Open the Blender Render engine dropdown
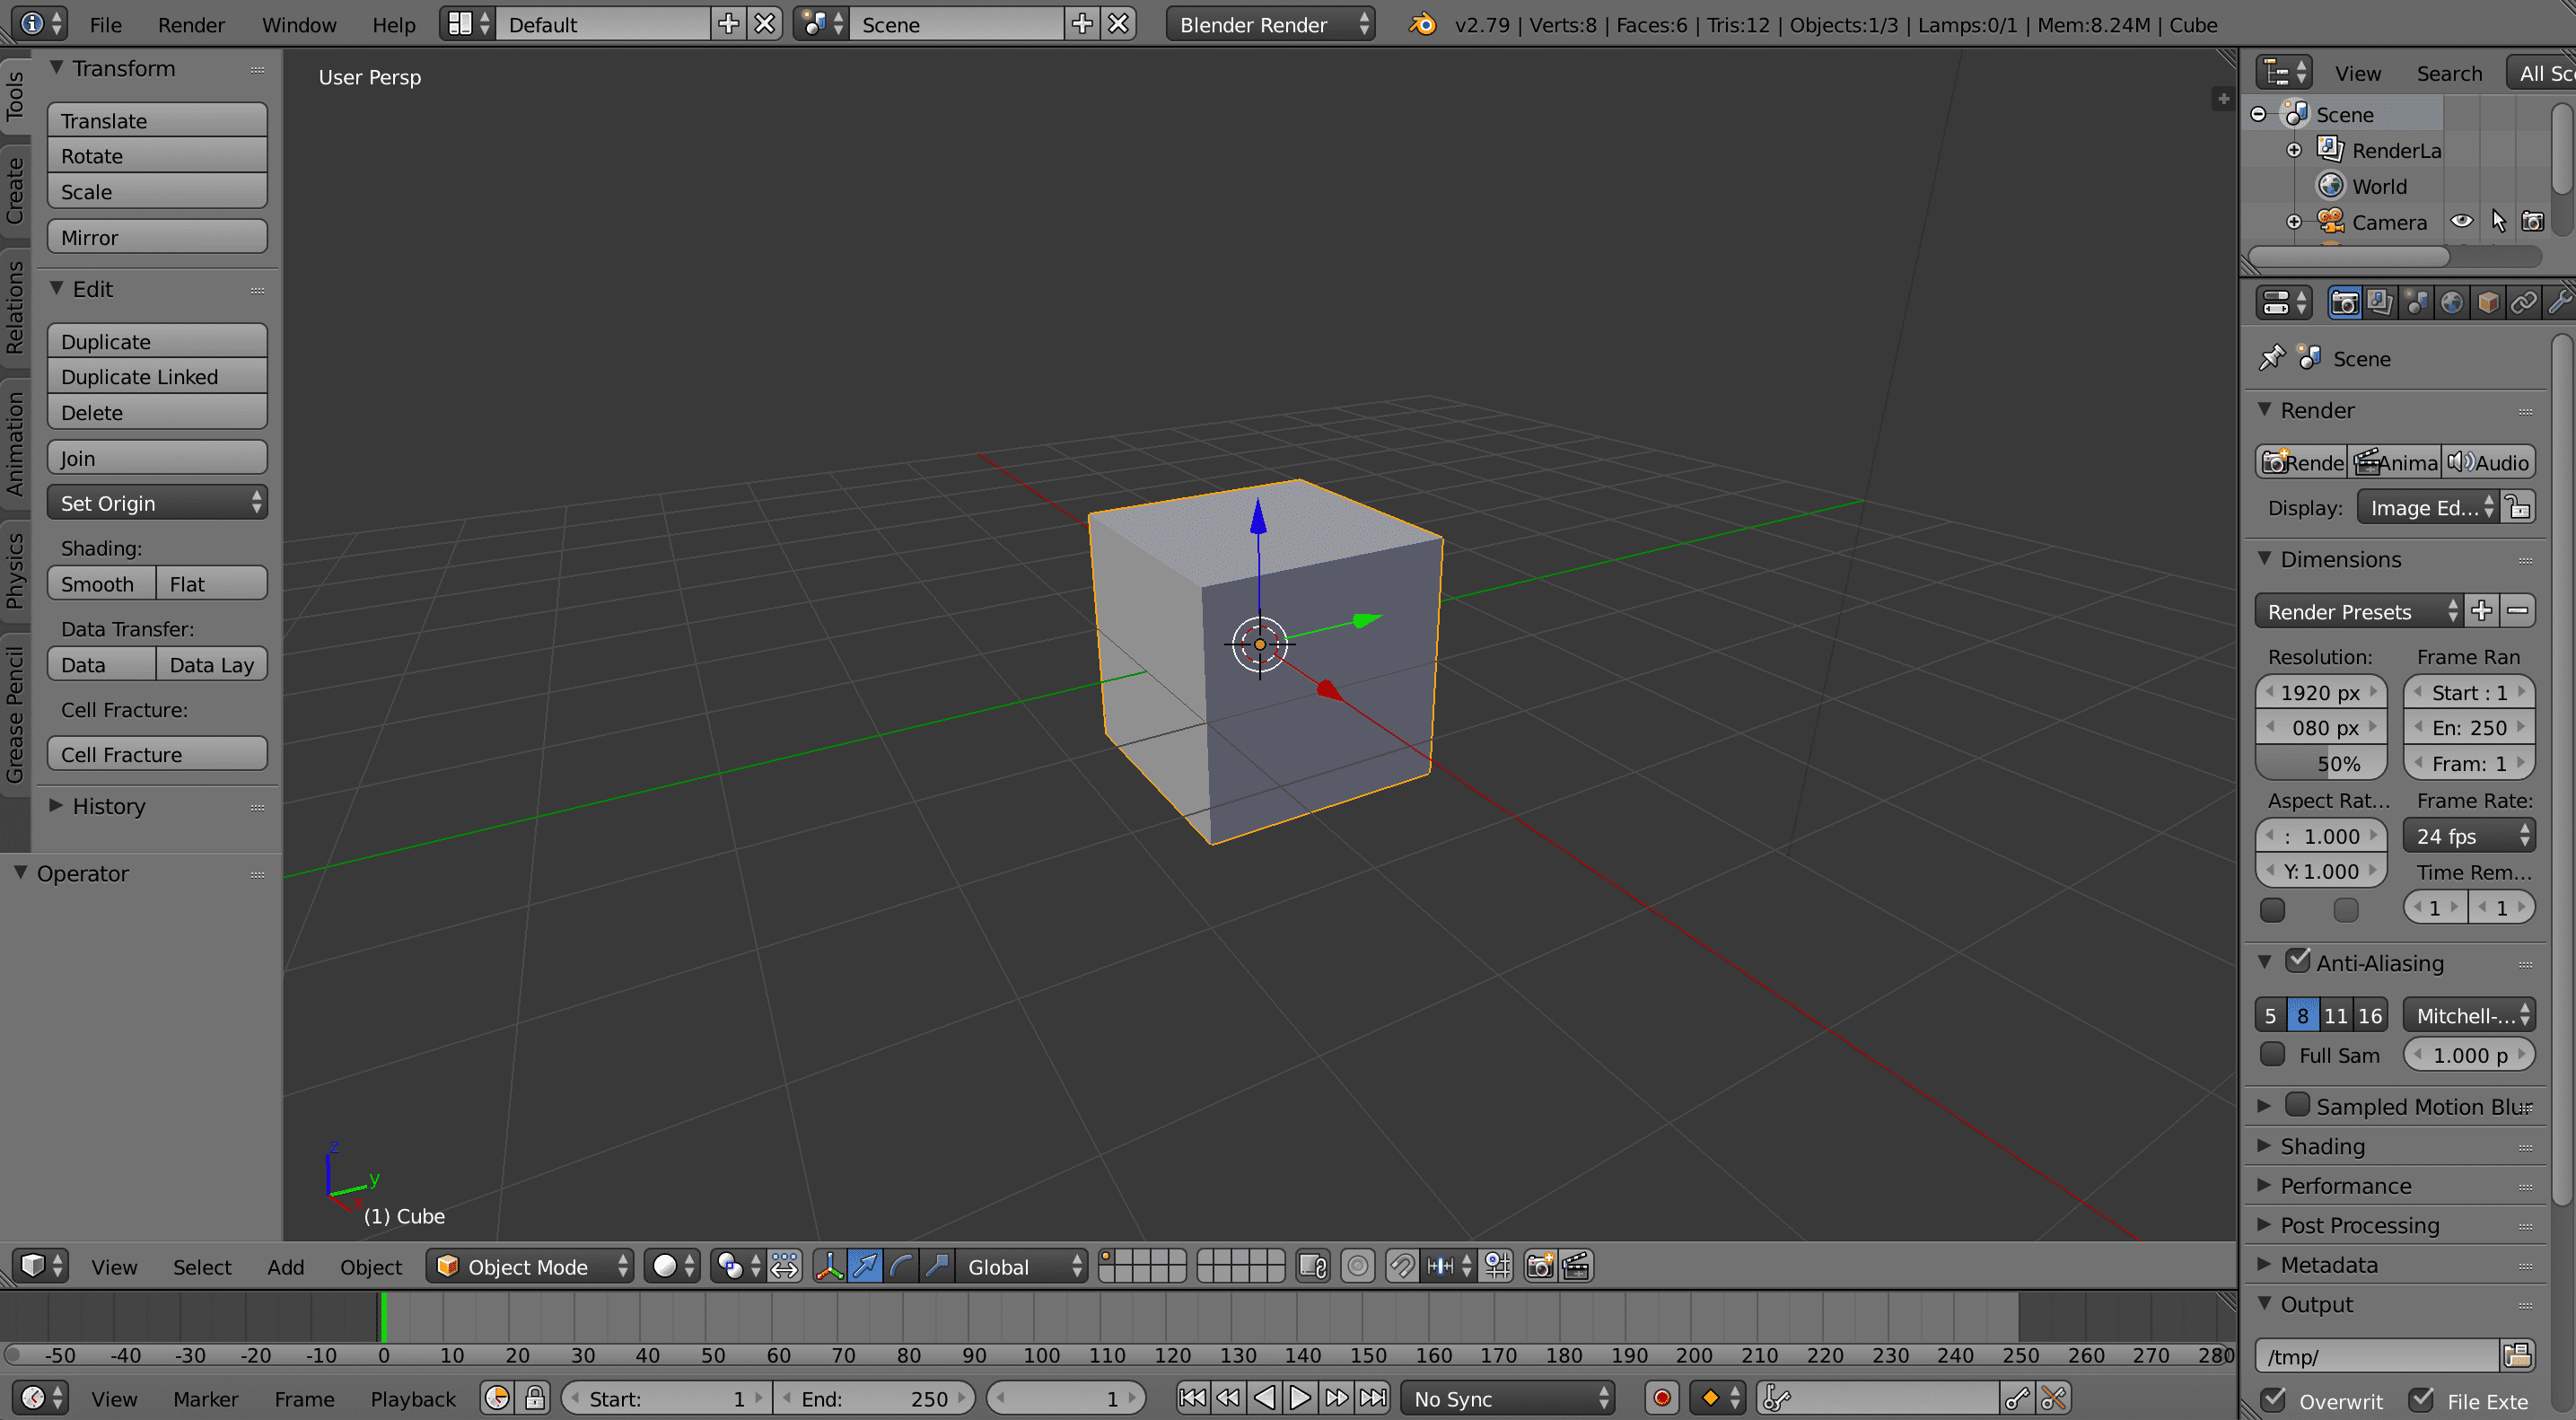The width and height of the screenshot is (2576, 1420). tap(1270, 24)
